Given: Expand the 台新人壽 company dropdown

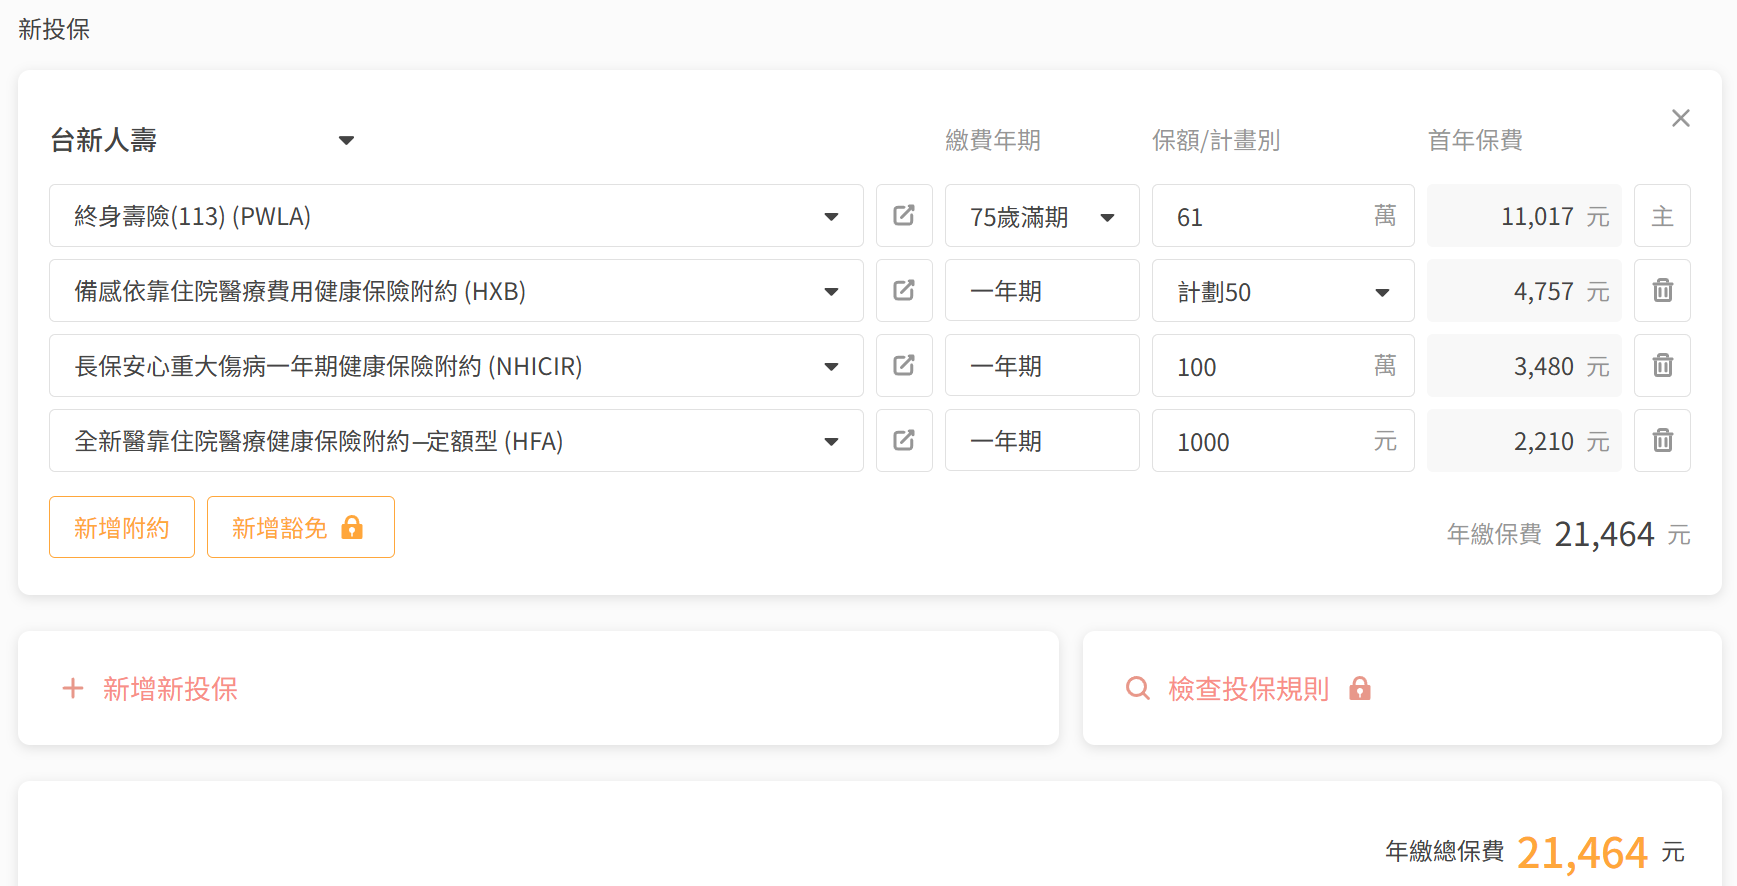Looking at the screenshot, I should (x=346, y=141).
